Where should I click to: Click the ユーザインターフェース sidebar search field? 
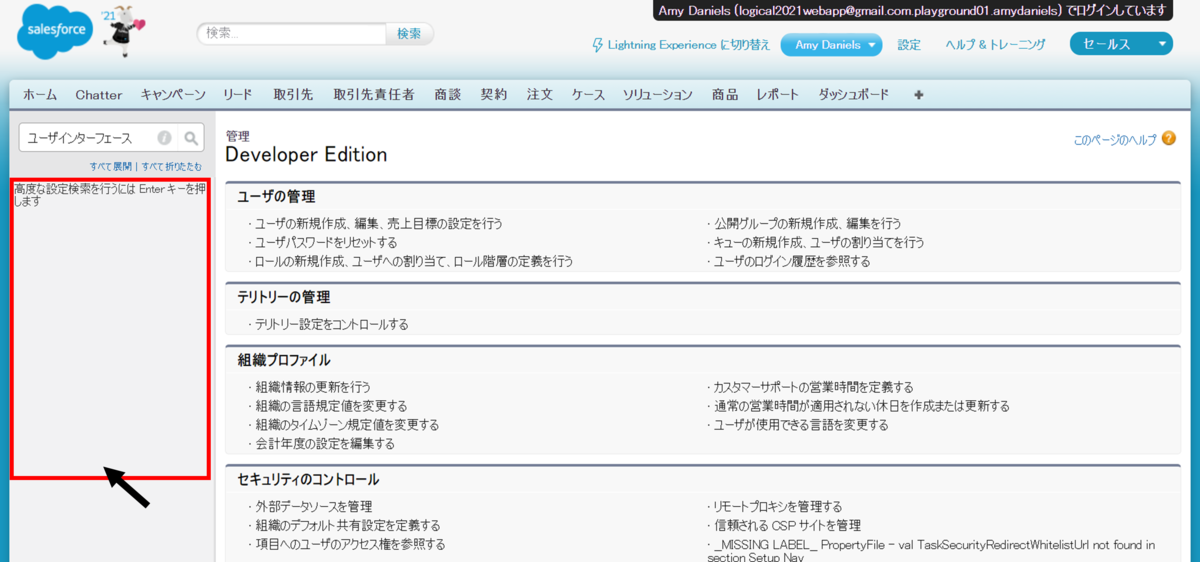tap(89, 138)
